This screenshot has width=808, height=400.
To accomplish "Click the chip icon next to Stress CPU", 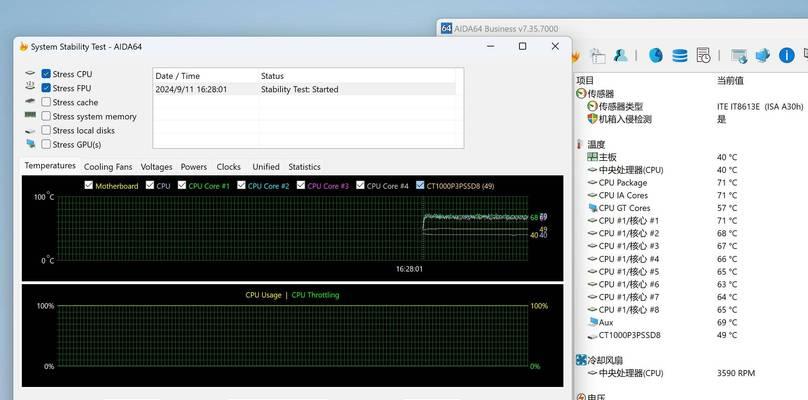I will [x=30, y=74].
